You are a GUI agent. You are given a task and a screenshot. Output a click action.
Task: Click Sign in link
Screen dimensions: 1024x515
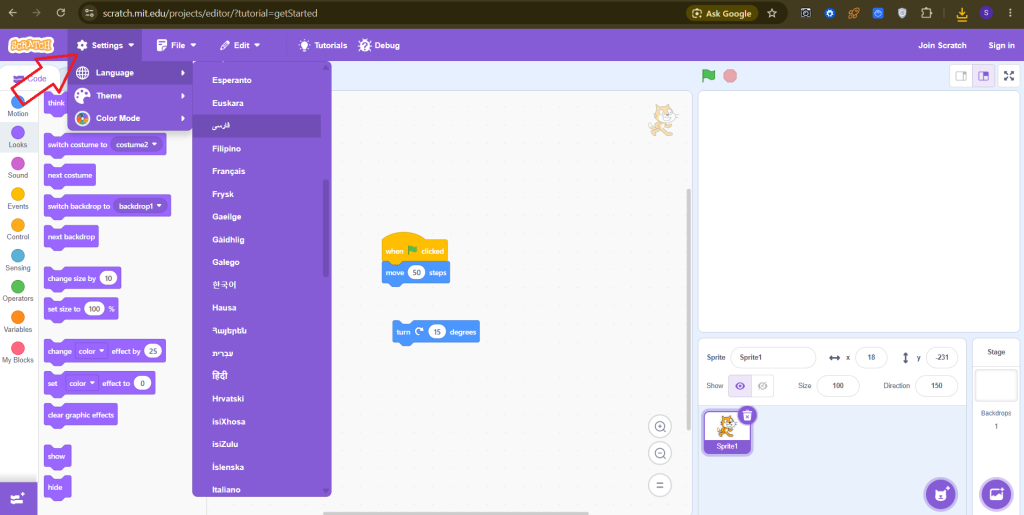[1001, 45]
